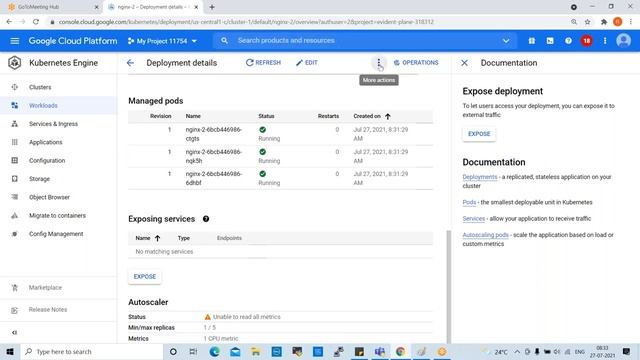640x360 pixels.
Task: Open the OPERATIONS button
Action: pos(416,62)
